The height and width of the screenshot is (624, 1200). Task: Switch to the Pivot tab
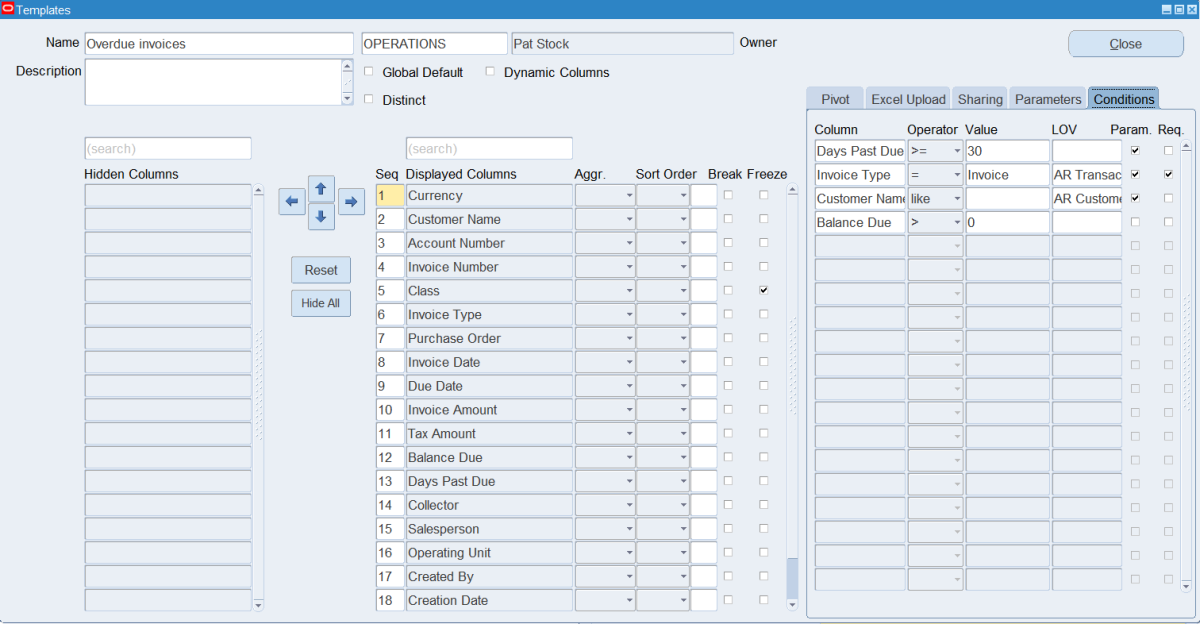click(835, 99)
